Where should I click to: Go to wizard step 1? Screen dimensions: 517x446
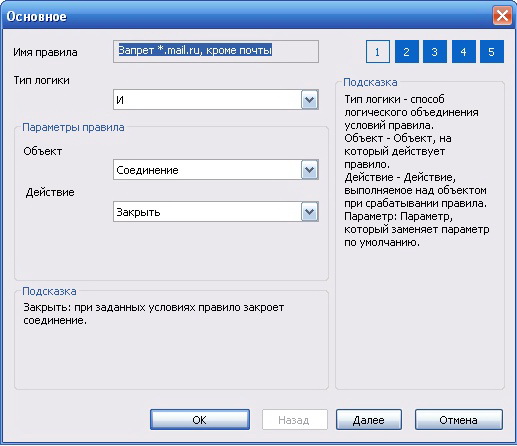coord(378,52)
